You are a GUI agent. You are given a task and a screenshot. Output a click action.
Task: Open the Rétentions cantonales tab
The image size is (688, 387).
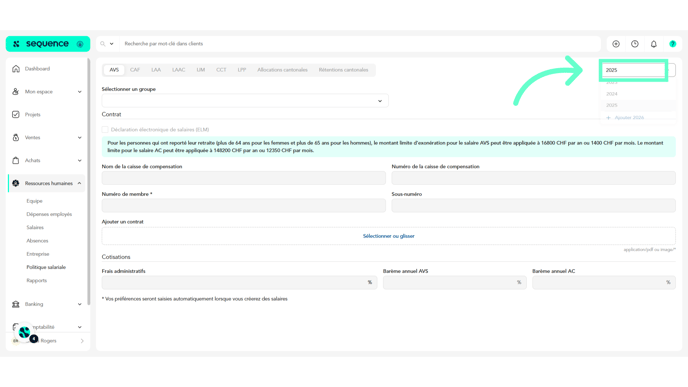pos(344,70)
